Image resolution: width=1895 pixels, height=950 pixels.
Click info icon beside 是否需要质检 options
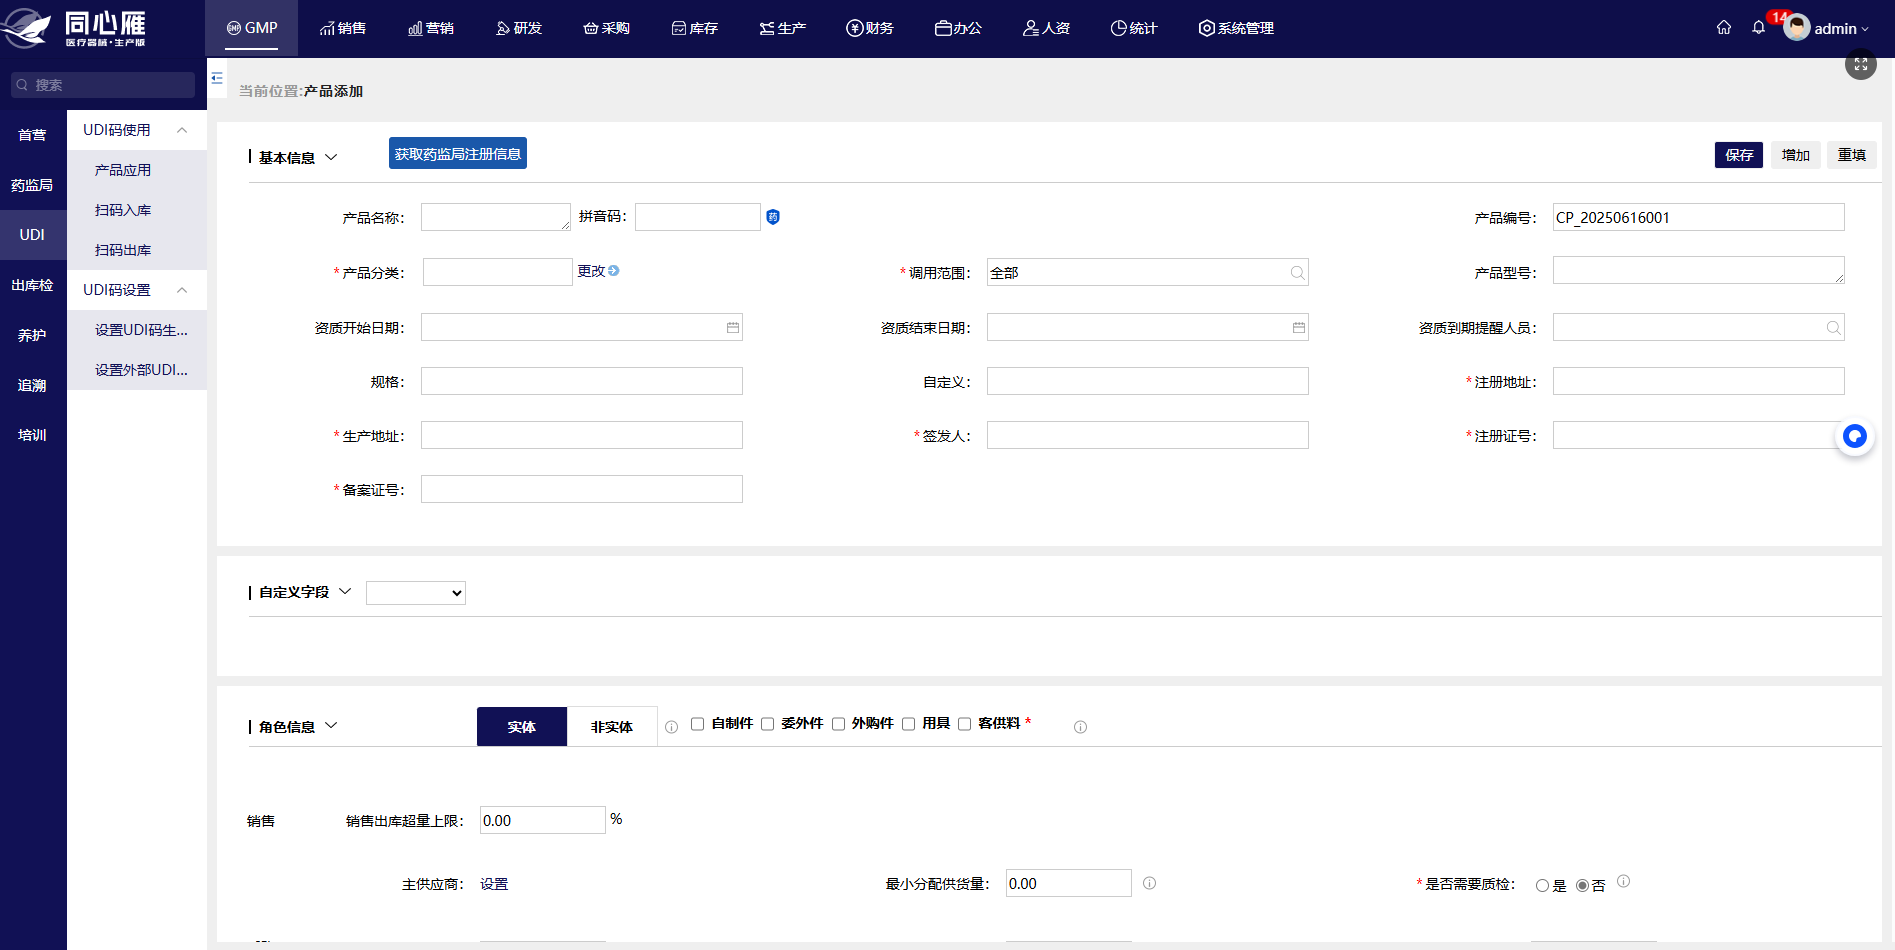1624,881
